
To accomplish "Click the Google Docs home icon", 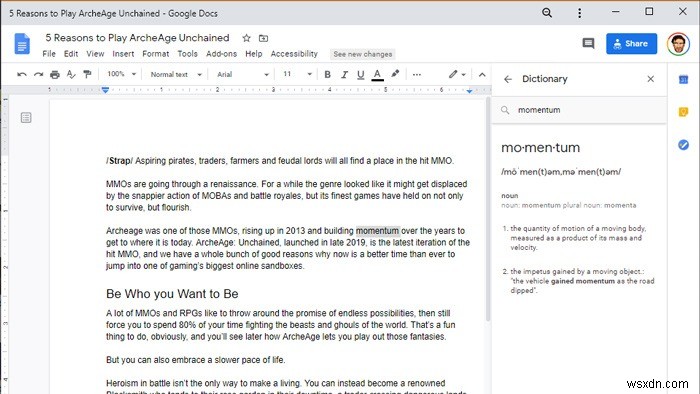I will click(x=22, y=44).
